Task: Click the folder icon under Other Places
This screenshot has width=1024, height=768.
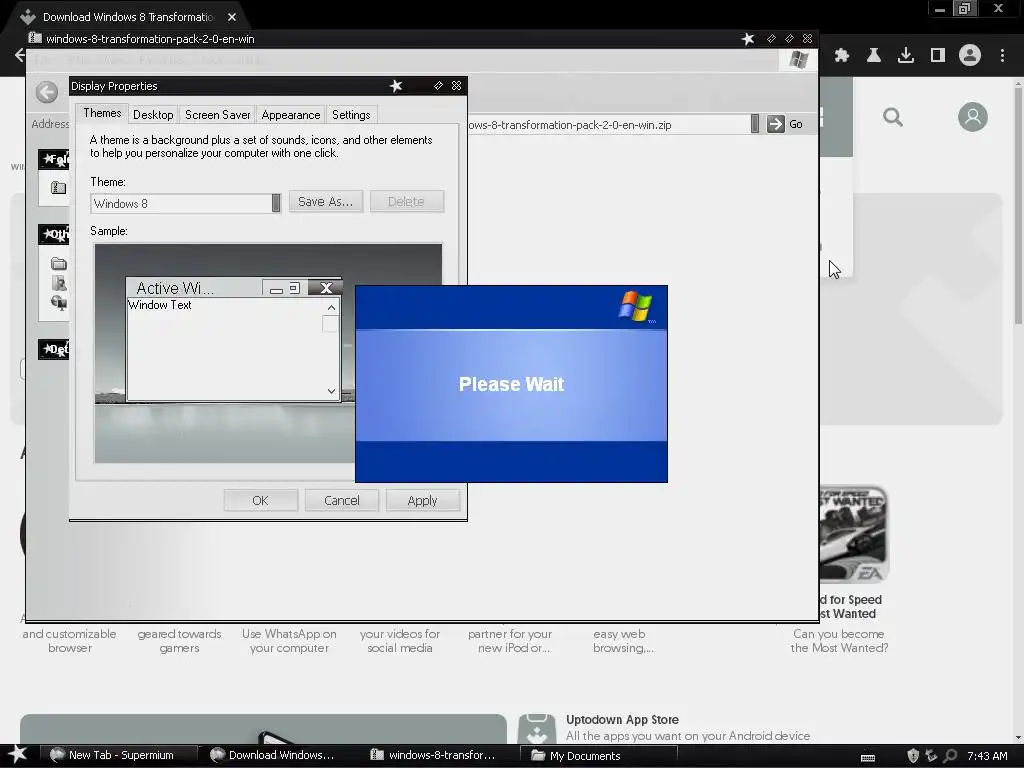Action: coord(59,264)
